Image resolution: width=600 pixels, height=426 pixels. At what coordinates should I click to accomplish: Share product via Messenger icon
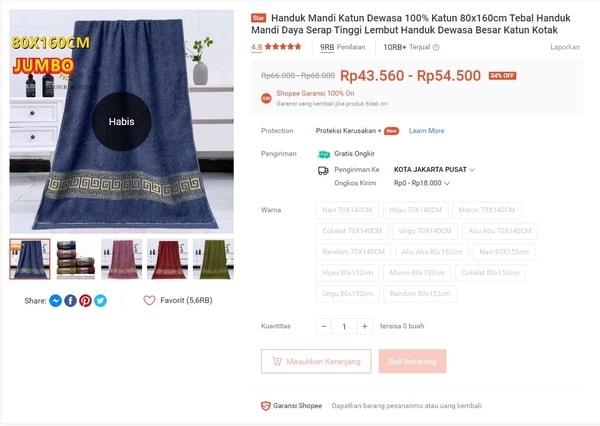pyautogui.click(x=55, y=301)
